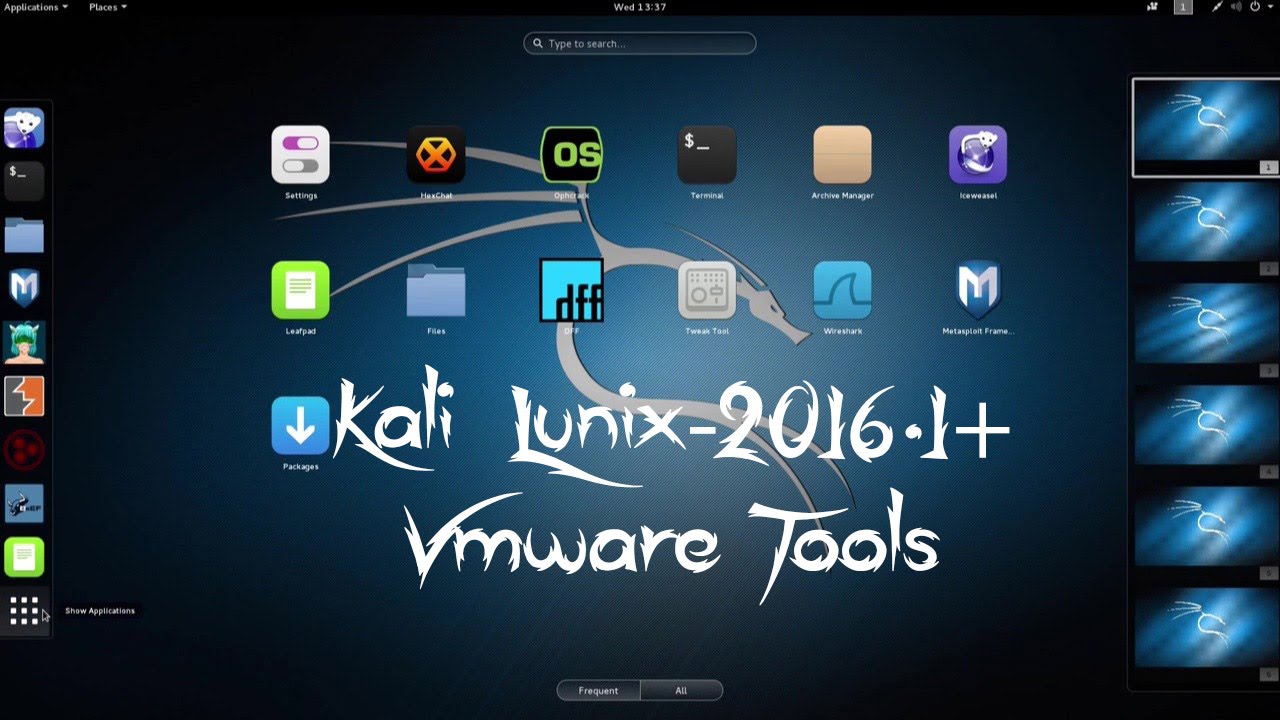This screenshot has width=1280, height=720.
Task: Open the Files folder in the dock
Action: tap(24, 235)
